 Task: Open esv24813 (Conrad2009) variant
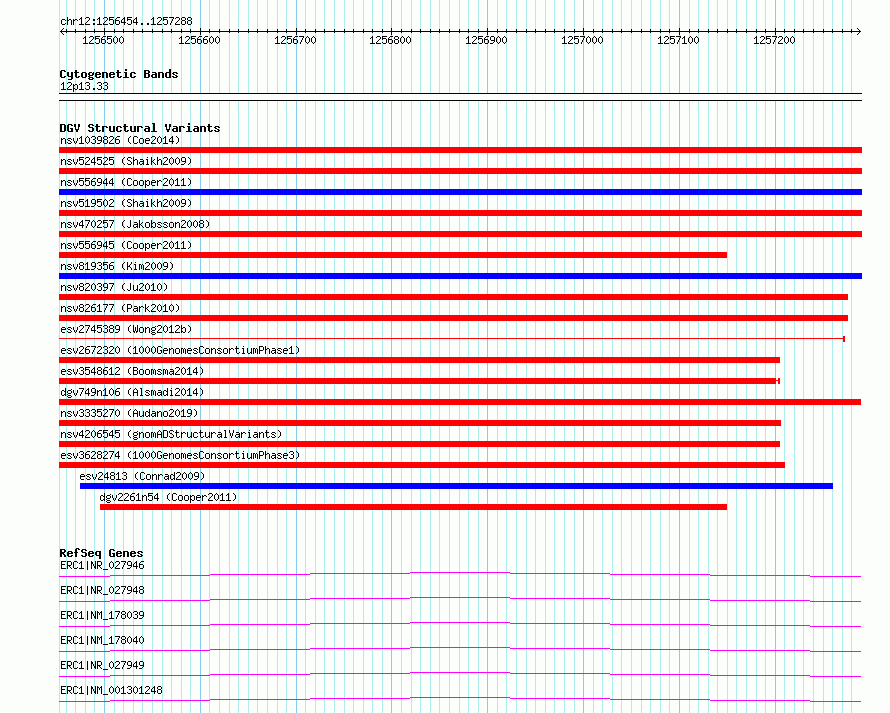pyautogui.click(x=142, y=476)
